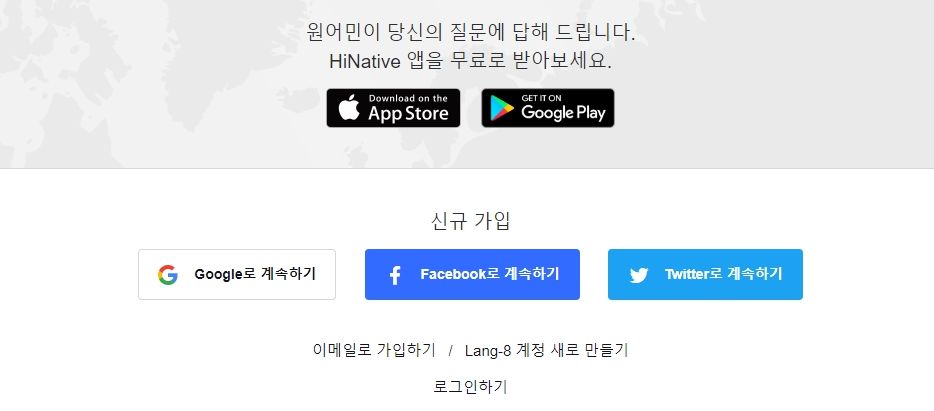Click the slash separator between signup links

(450, 350)
